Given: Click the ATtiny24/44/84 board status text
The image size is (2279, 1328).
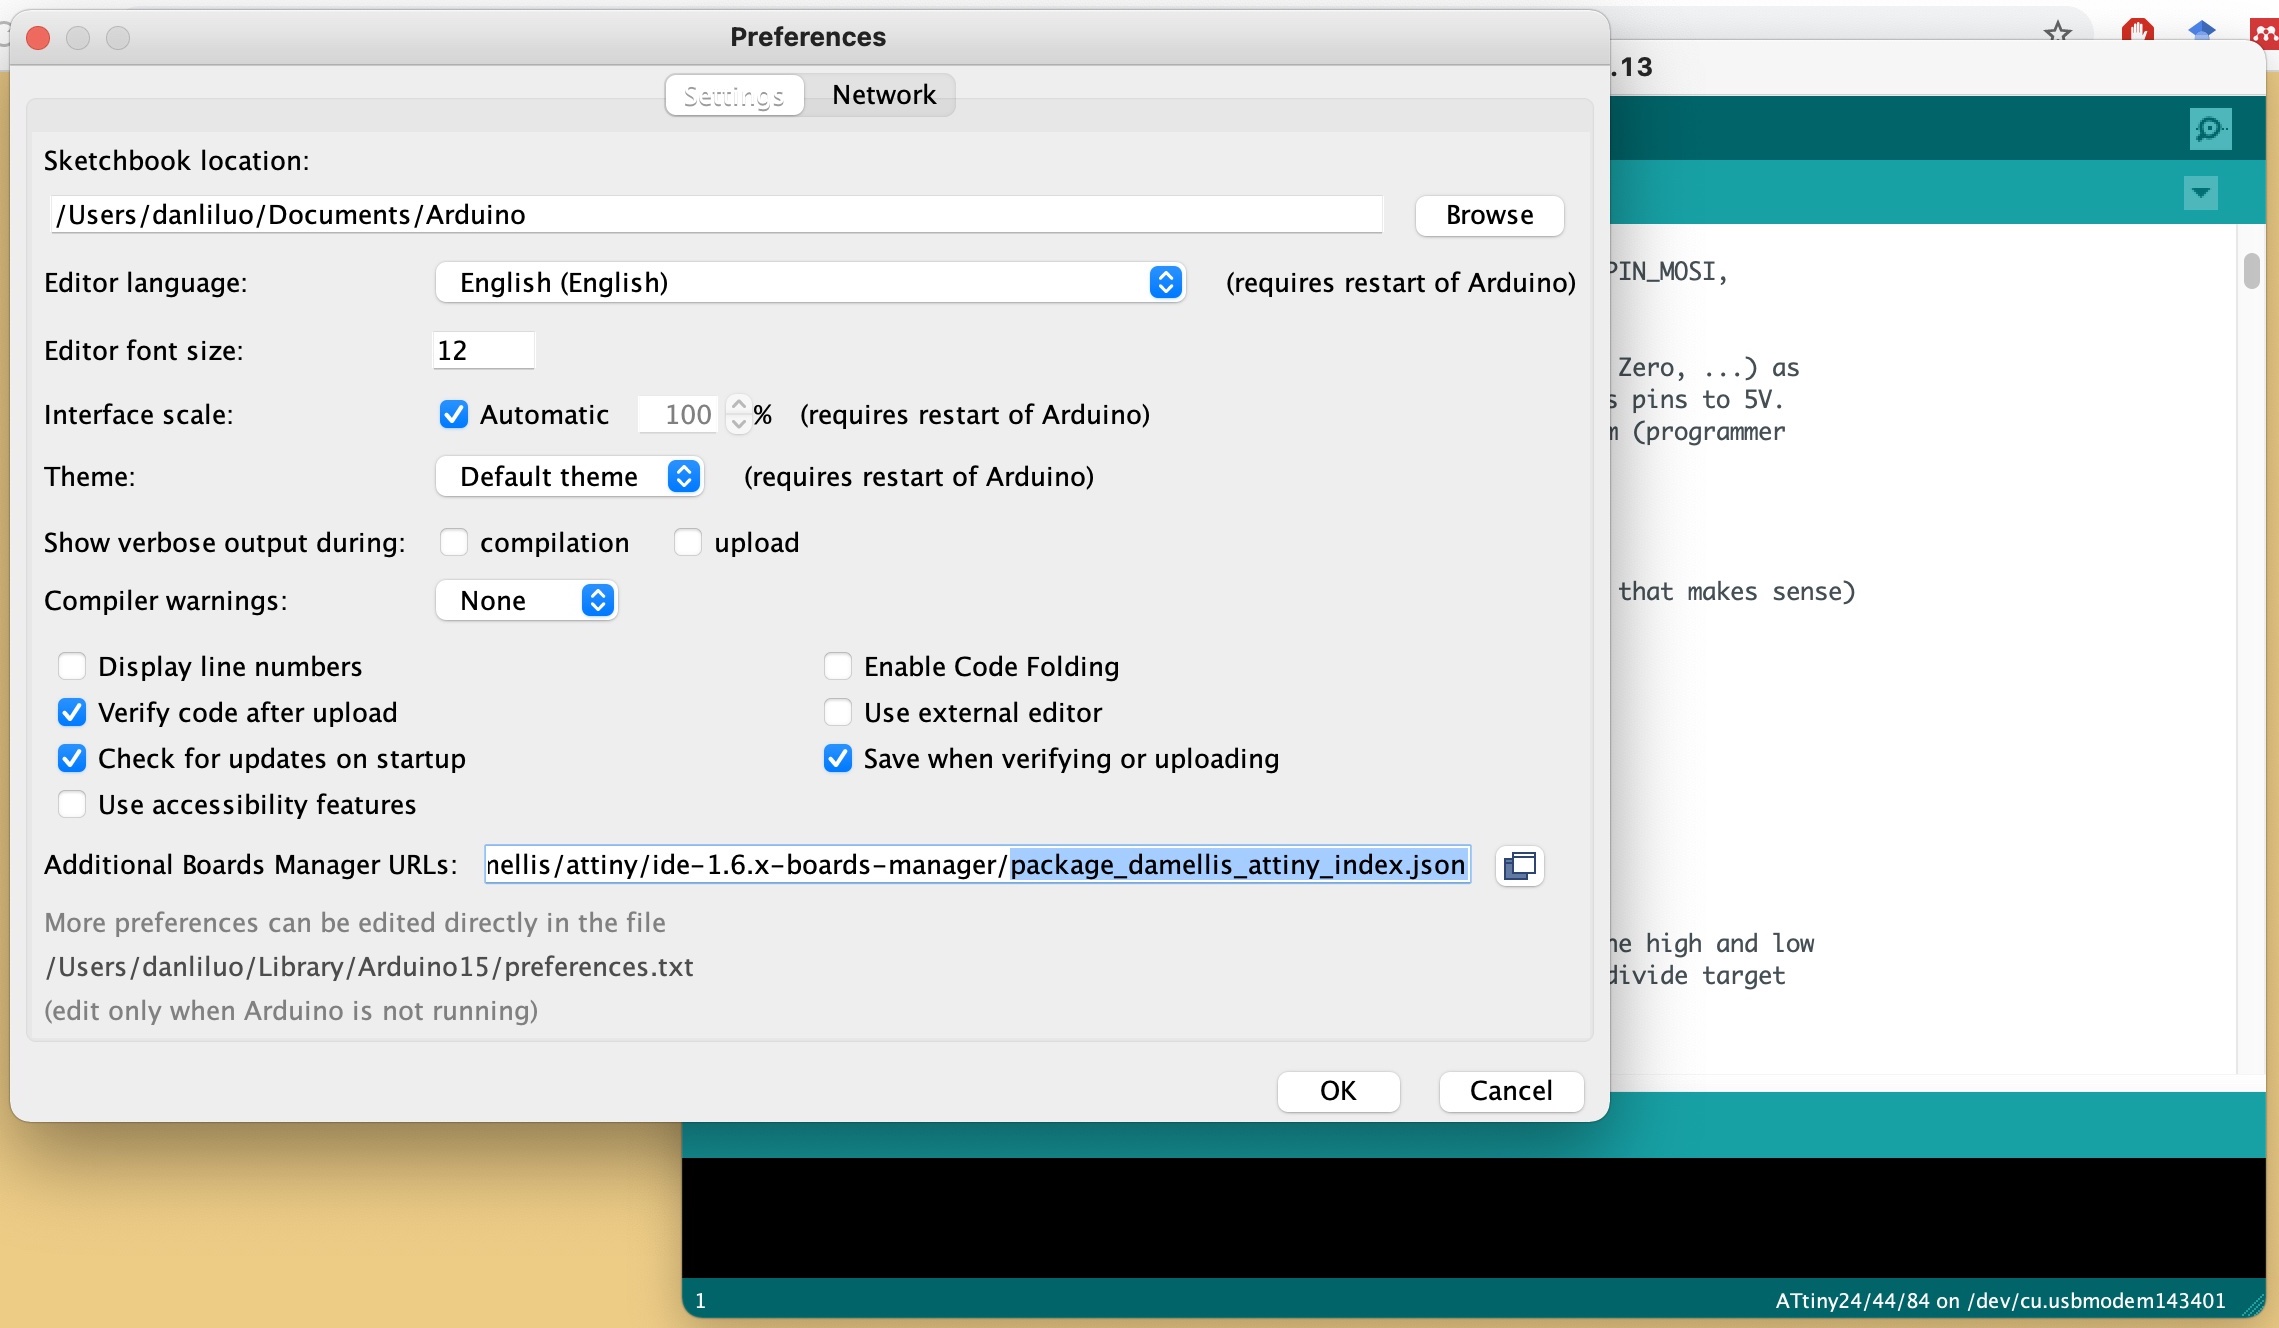Looking at the screenshot, I should [x=1999, y=1301].
